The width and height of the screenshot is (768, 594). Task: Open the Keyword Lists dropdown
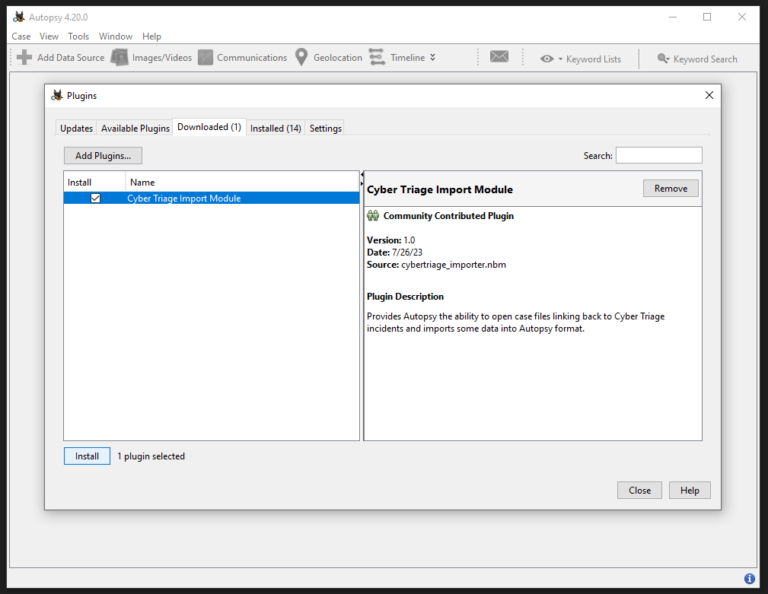[560, 59]
